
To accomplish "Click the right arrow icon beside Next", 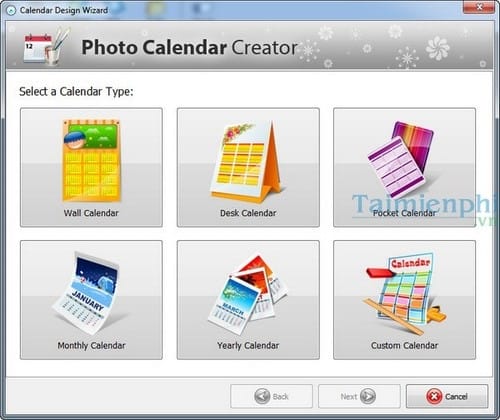I will pyautogui.click(x=368, y=396).
